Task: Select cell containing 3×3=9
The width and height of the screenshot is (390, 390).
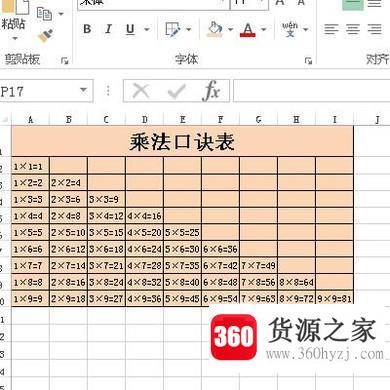Action: 106,199
